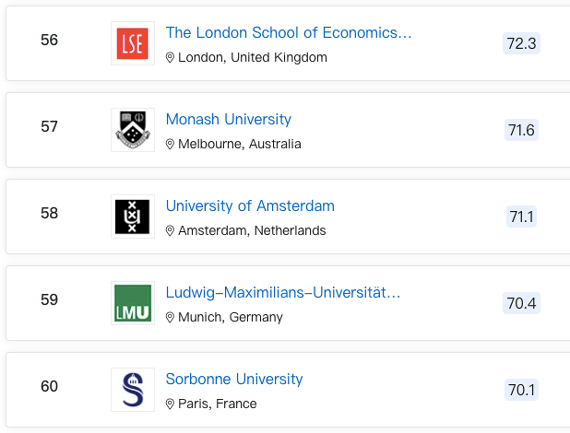Viewport: 570px width, 433px height.
Task: Click the green LMU logo
Action: tap(133, 303)
